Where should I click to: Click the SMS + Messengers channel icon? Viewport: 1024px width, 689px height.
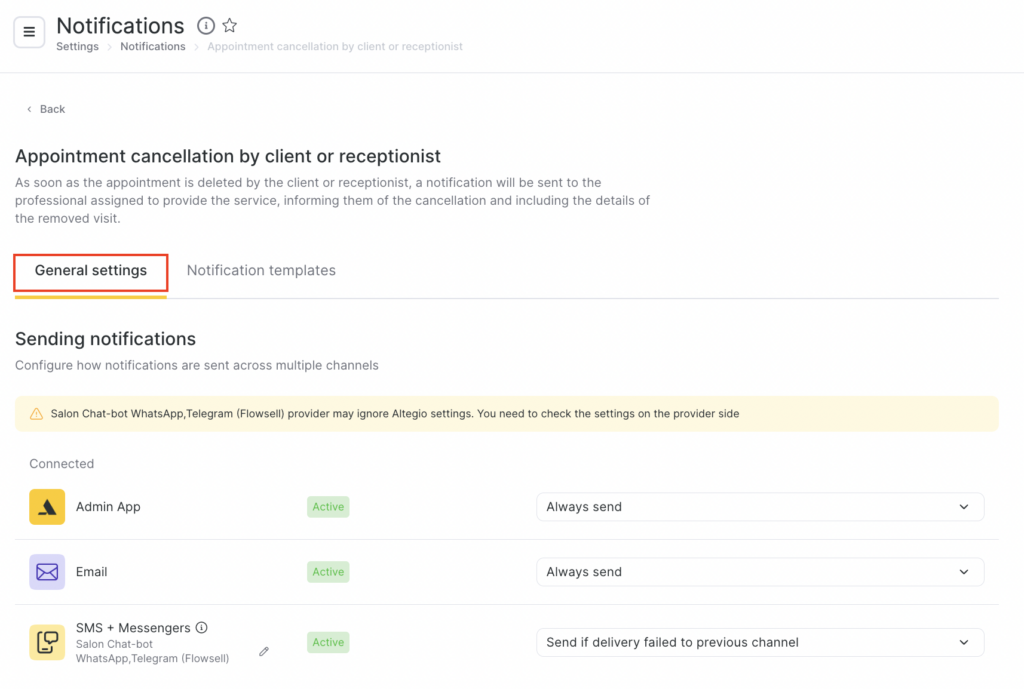pyautogui.click(x=47, y=643)
